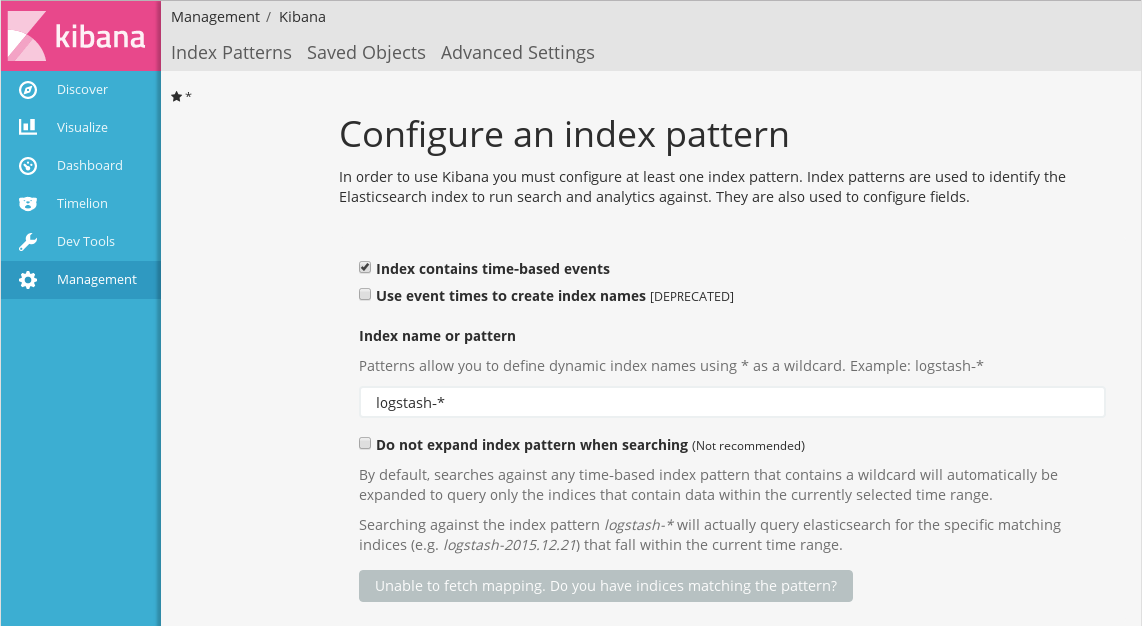Viewport: 1142px width, 626px height.
Task: Select Management section label
Action: [97, 280]
